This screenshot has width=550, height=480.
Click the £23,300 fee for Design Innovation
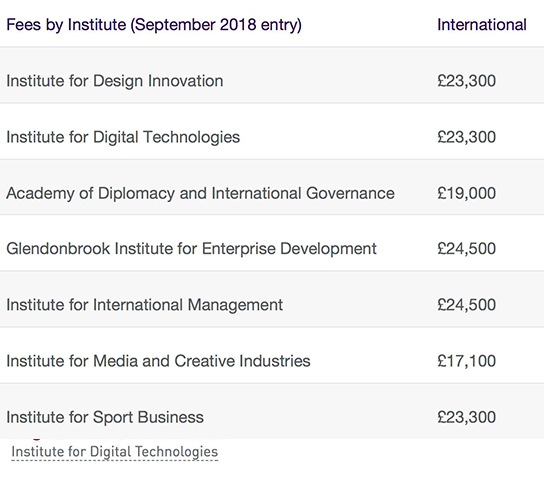[467, 81]
